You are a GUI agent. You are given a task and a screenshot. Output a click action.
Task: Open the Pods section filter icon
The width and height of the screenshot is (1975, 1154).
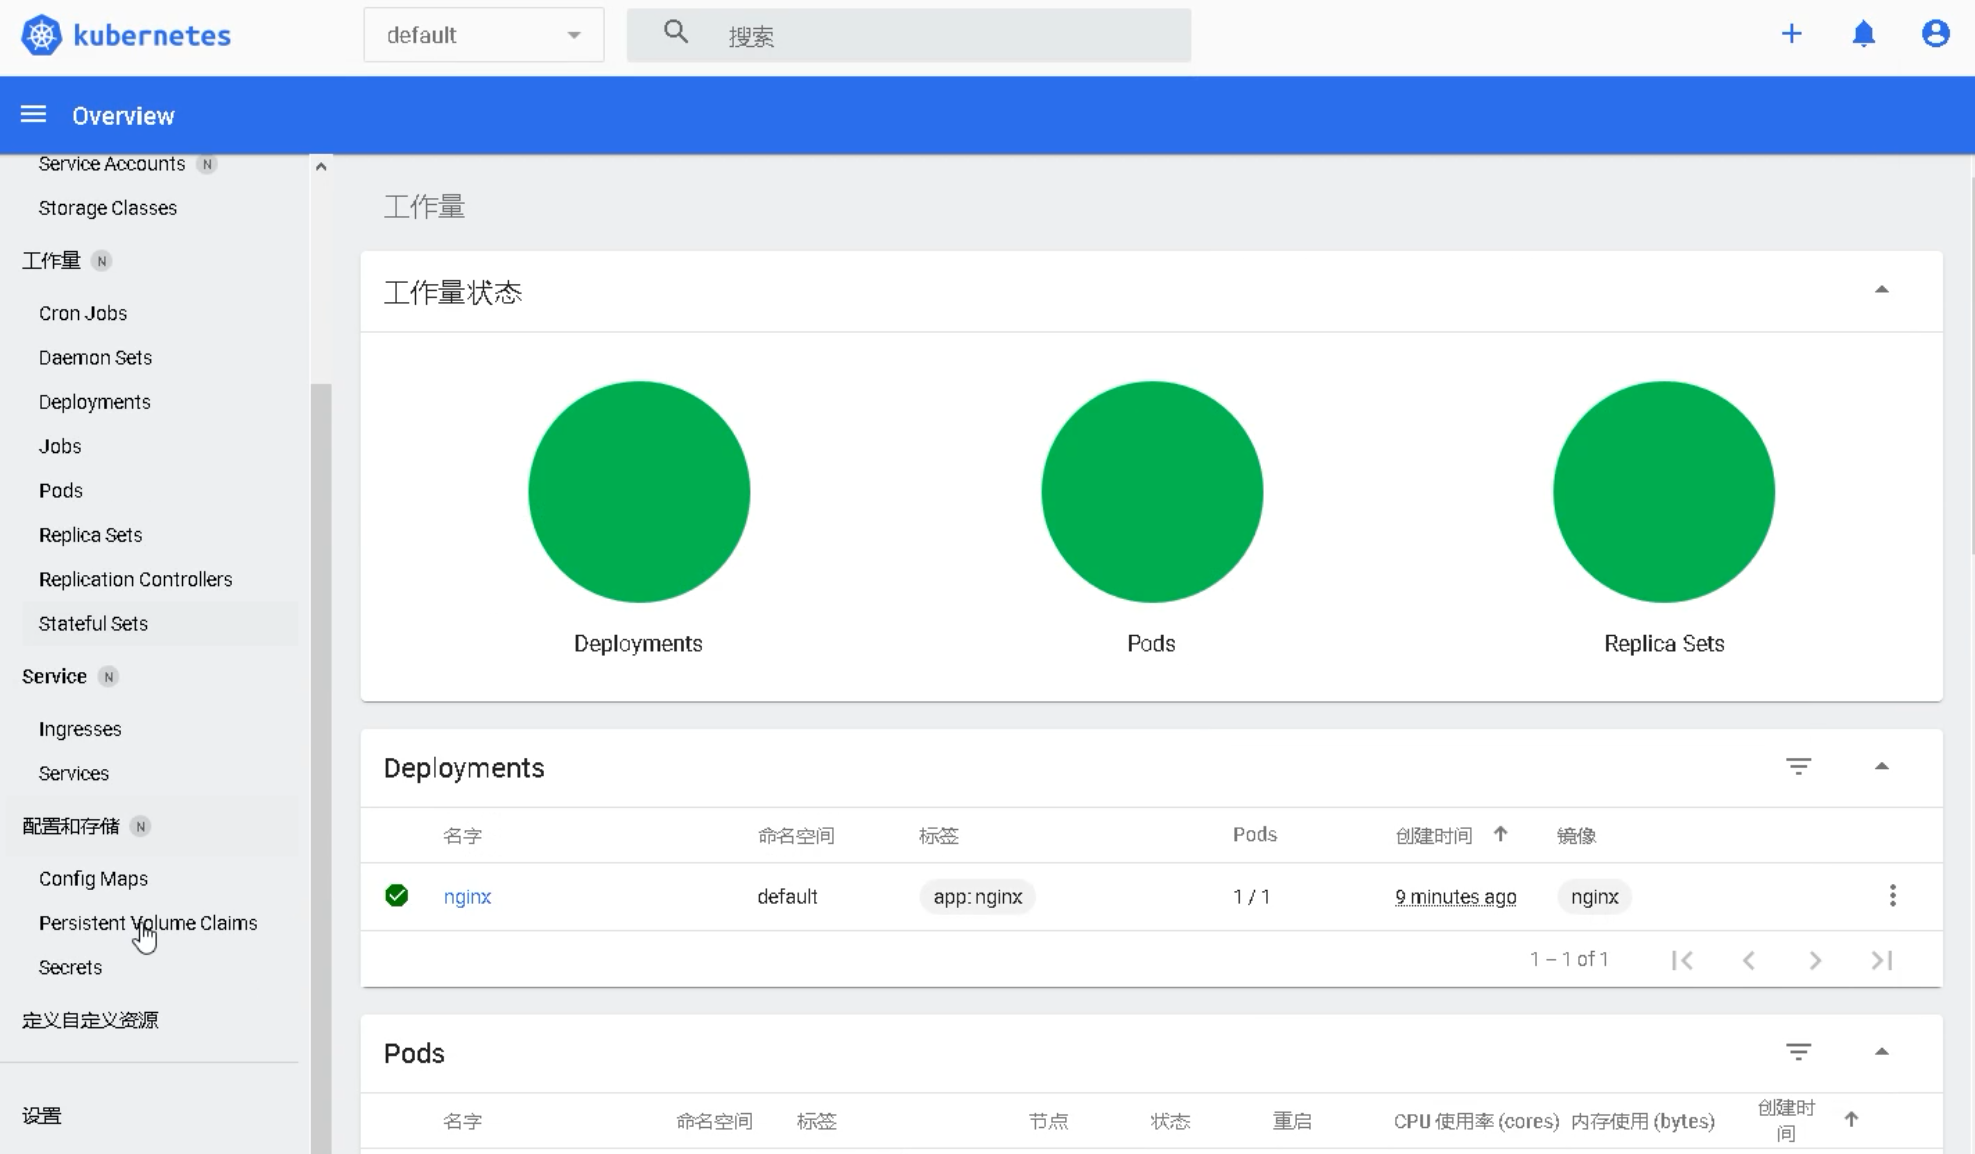point(1799,1051)
